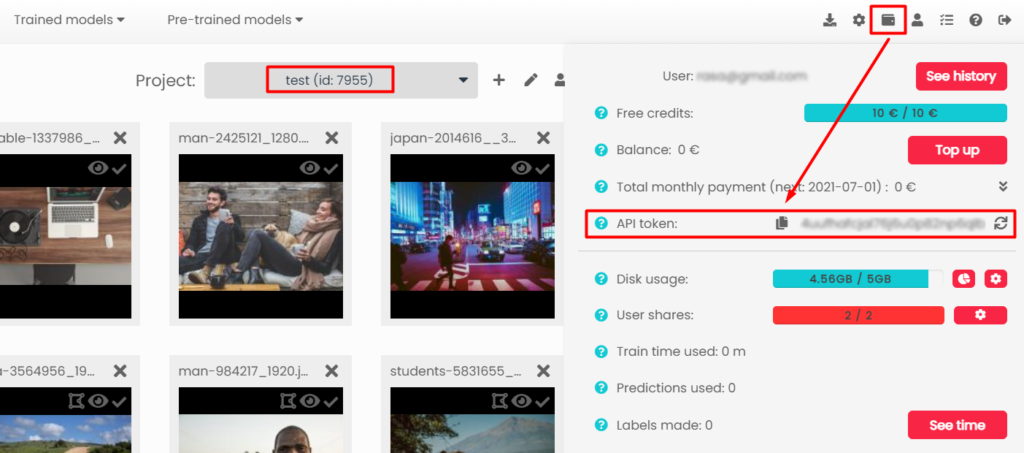1024x453 pixels.
Task: Toggle eye icon on japan-2014616 image
Action: click(x=521, y=168)
